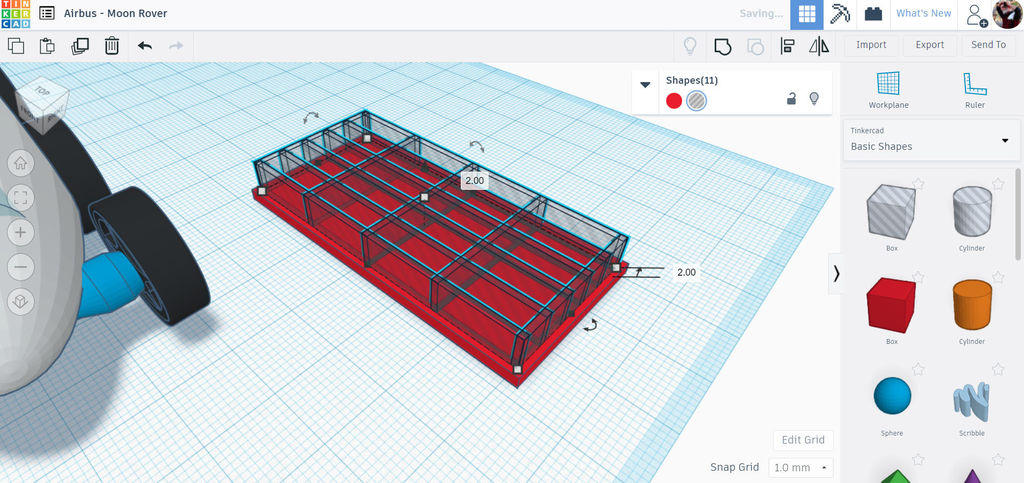The width and height of the screenshot is (1024, 483).
Task: Pick the striped hole Cylinder shape
Action: (972, 212)
